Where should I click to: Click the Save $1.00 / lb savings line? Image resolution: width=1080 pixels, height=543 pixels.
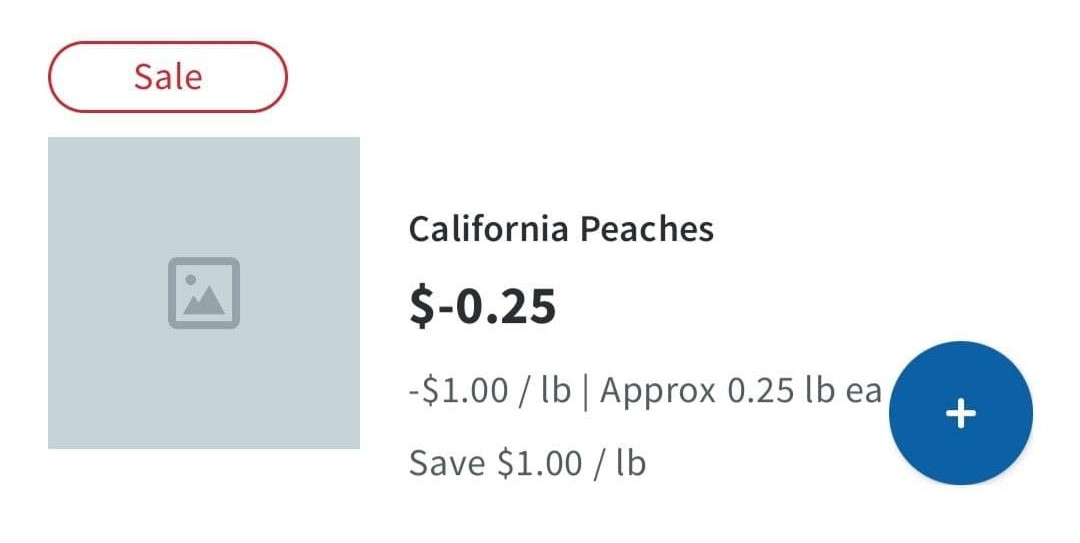click(x=527, y=463)
